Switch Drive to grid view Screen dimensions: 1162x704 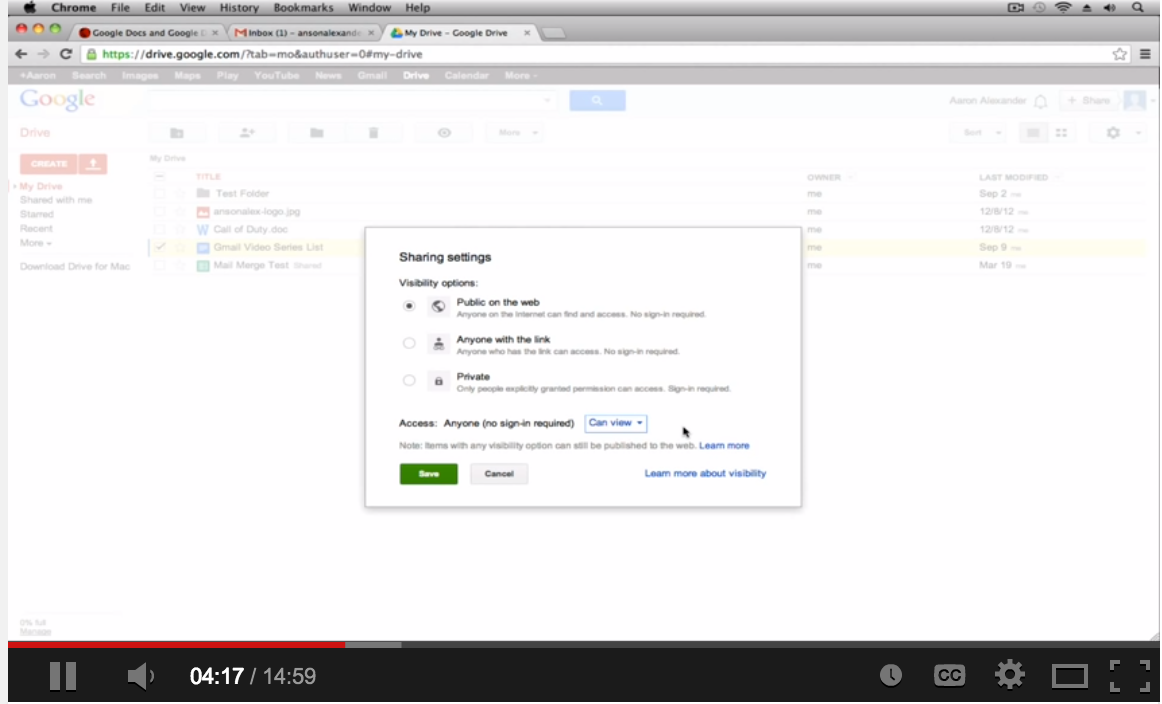[x=1062, y=131]
